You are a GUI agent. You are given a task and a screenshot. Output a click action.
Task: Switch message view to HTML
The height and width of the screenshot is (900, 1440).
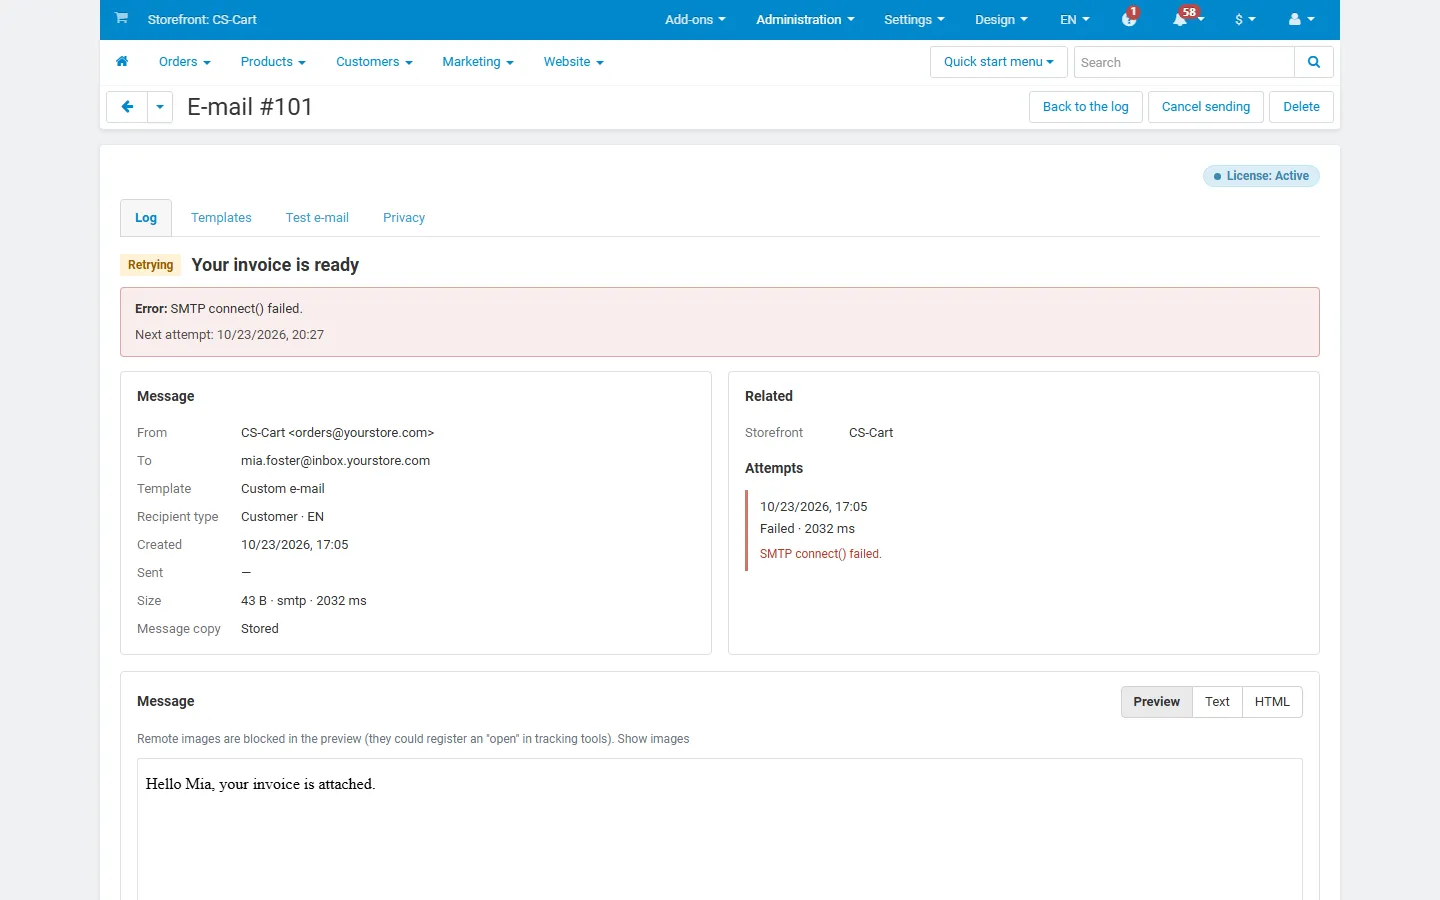(1272, 702)
